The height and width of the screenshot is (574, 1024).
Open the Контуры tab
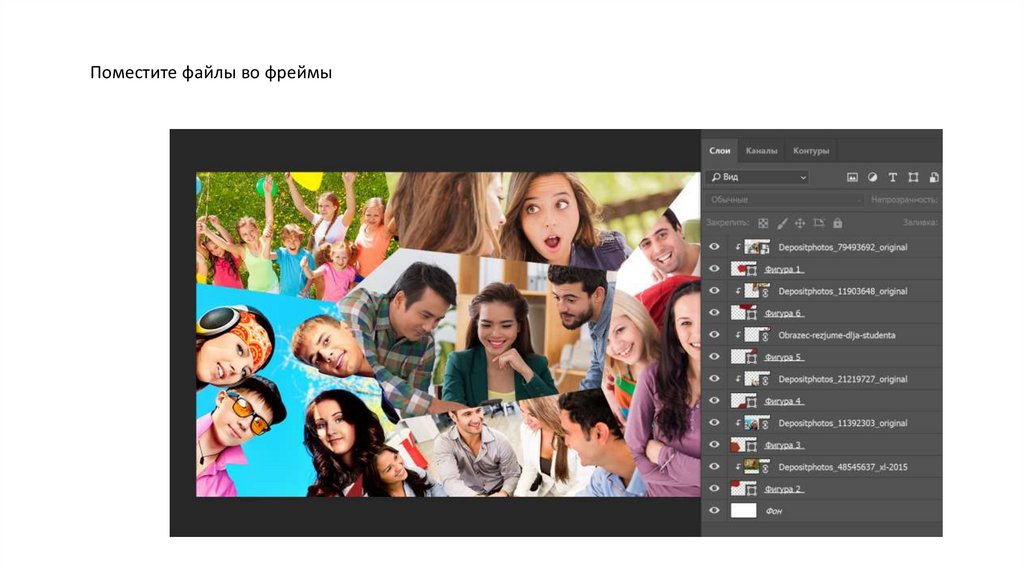tap(811, 151)
